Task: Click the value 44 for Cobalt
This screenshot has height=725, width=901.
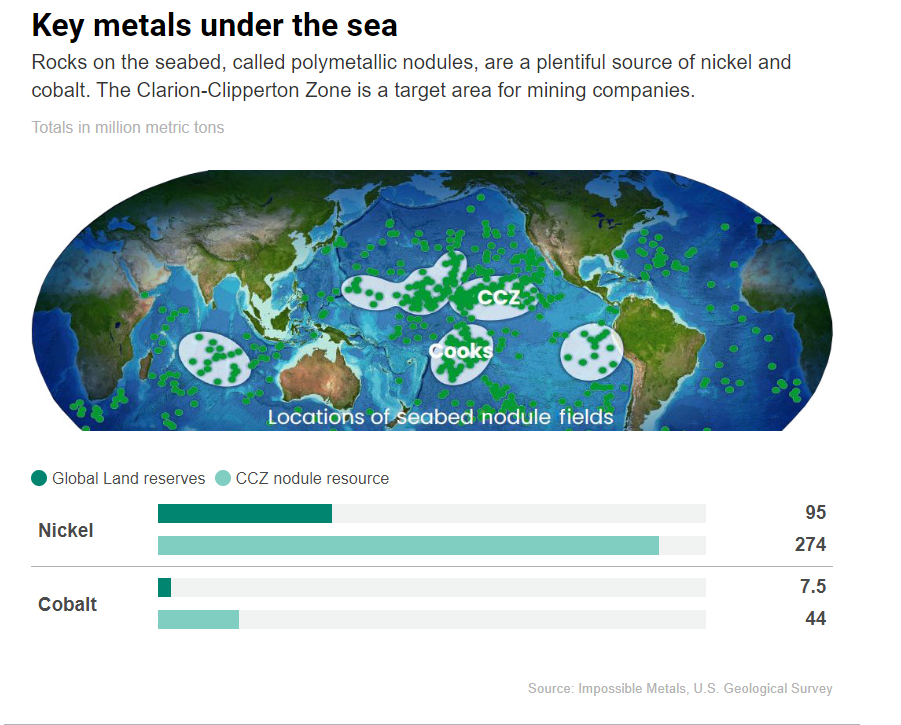Action: pyautogui.click(x=815, y=619)
